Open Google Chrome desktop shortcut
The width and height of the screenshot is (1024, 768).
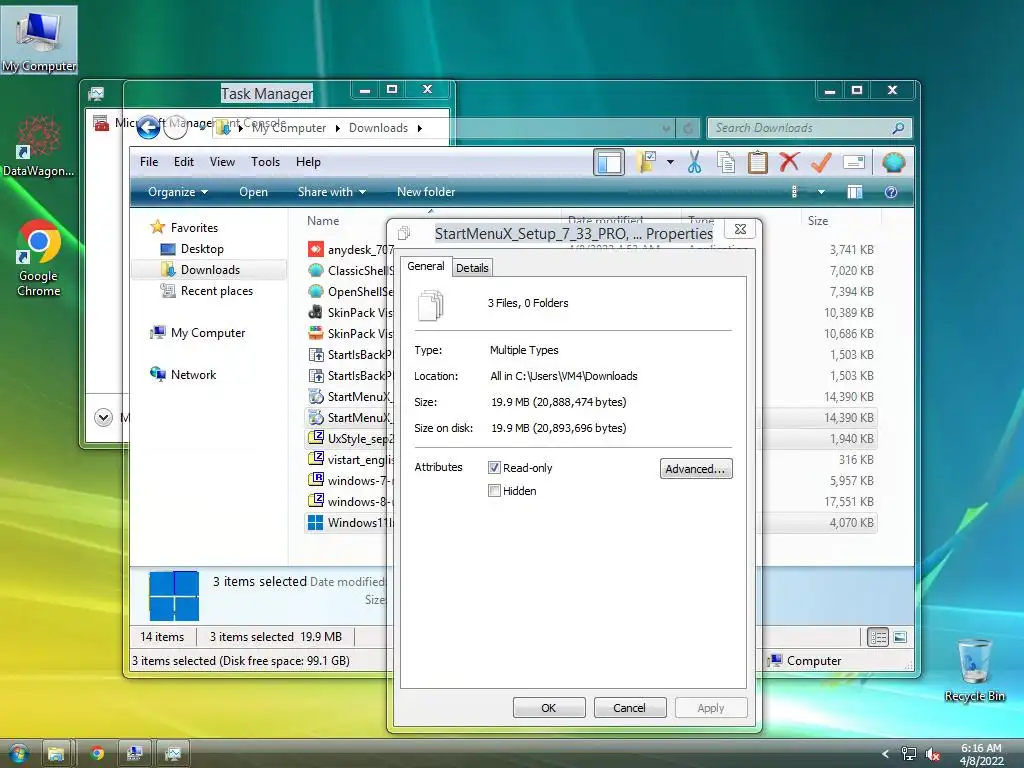pos(39,259)
